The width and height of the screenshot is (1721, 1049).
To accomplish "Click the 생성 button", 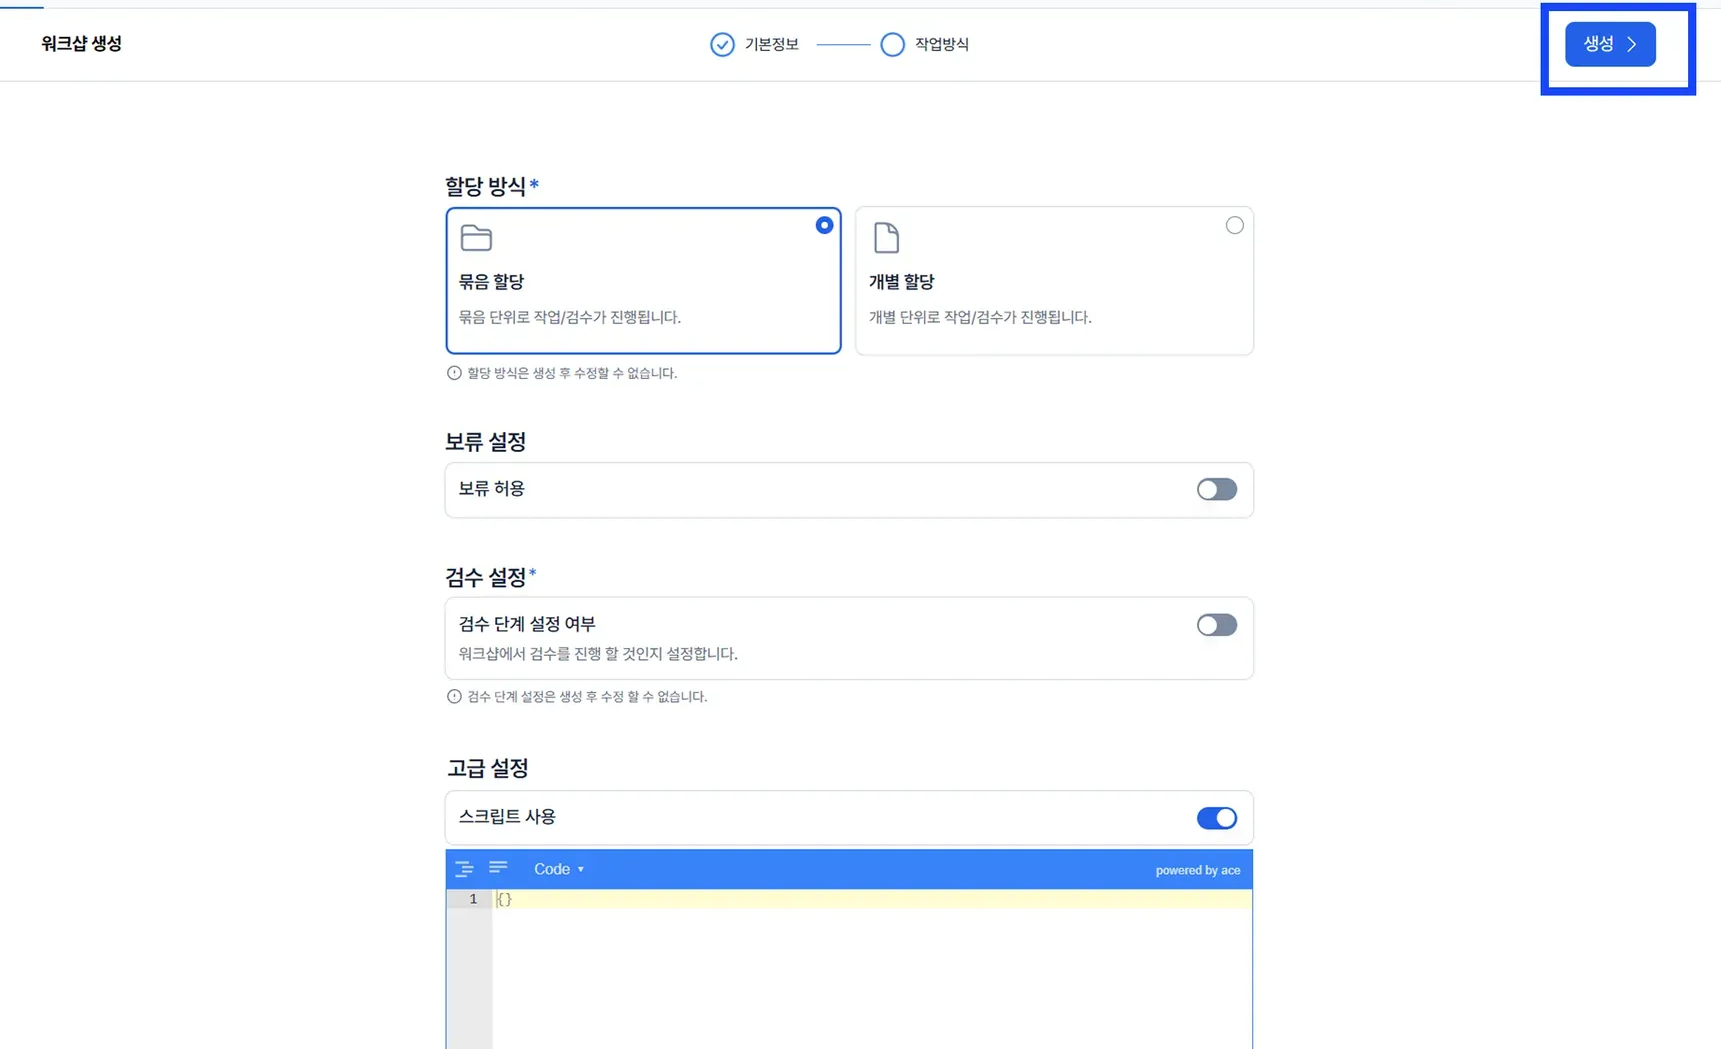I will click(1610, 44).
